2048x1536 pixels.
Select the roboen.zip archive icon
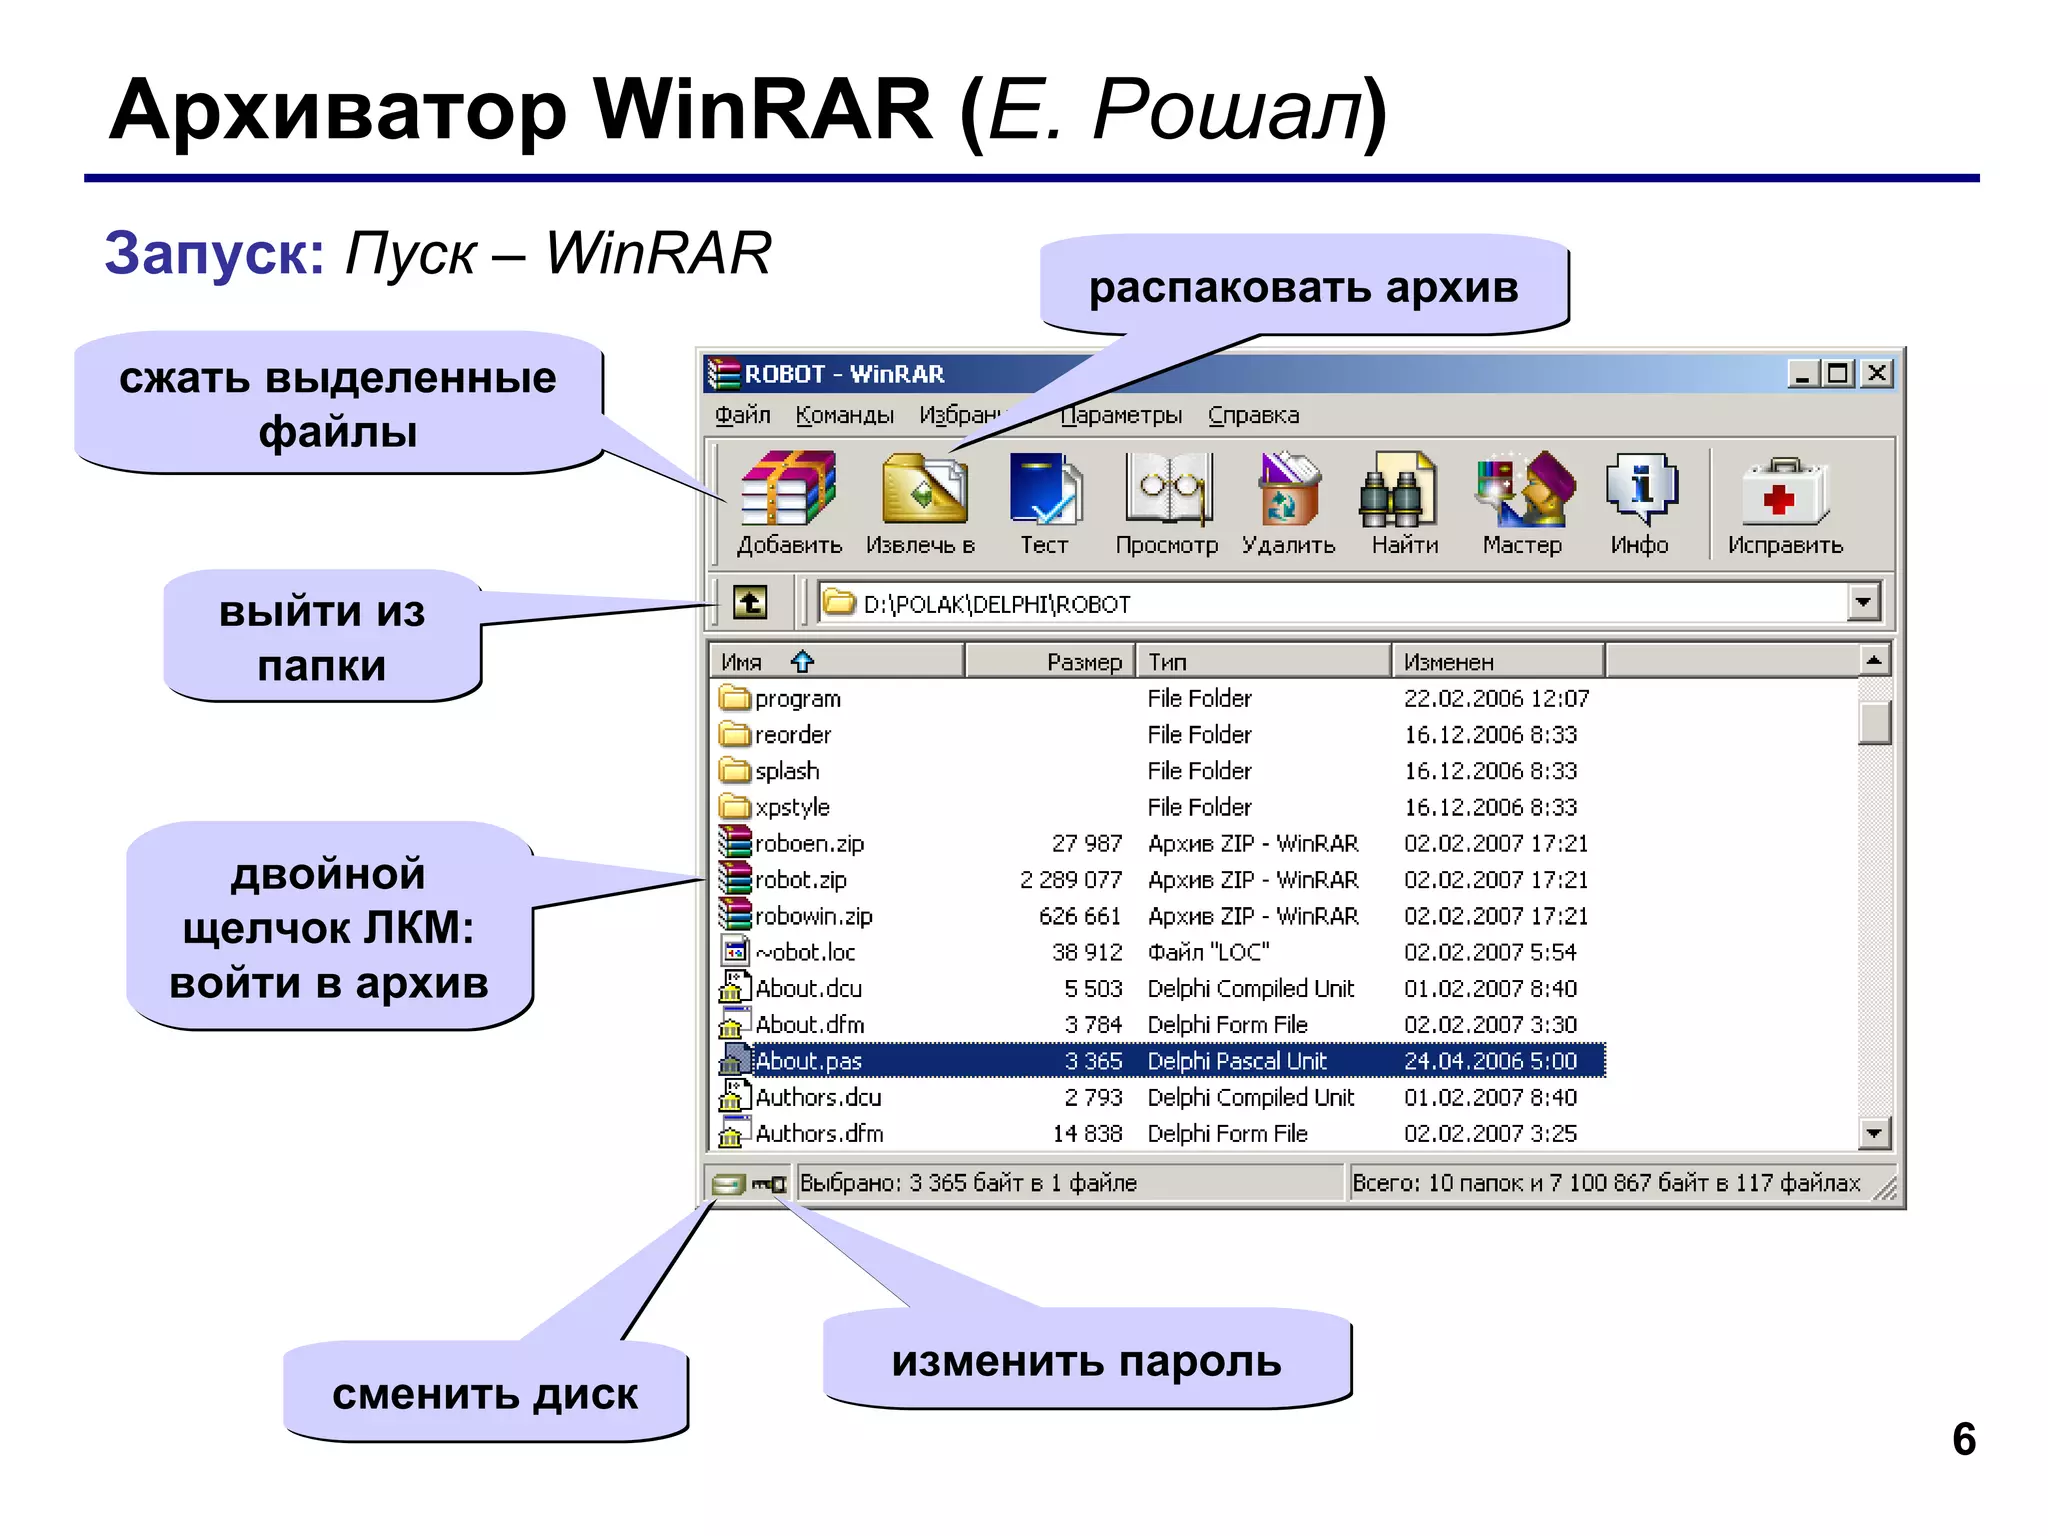[x=734, y=843]
